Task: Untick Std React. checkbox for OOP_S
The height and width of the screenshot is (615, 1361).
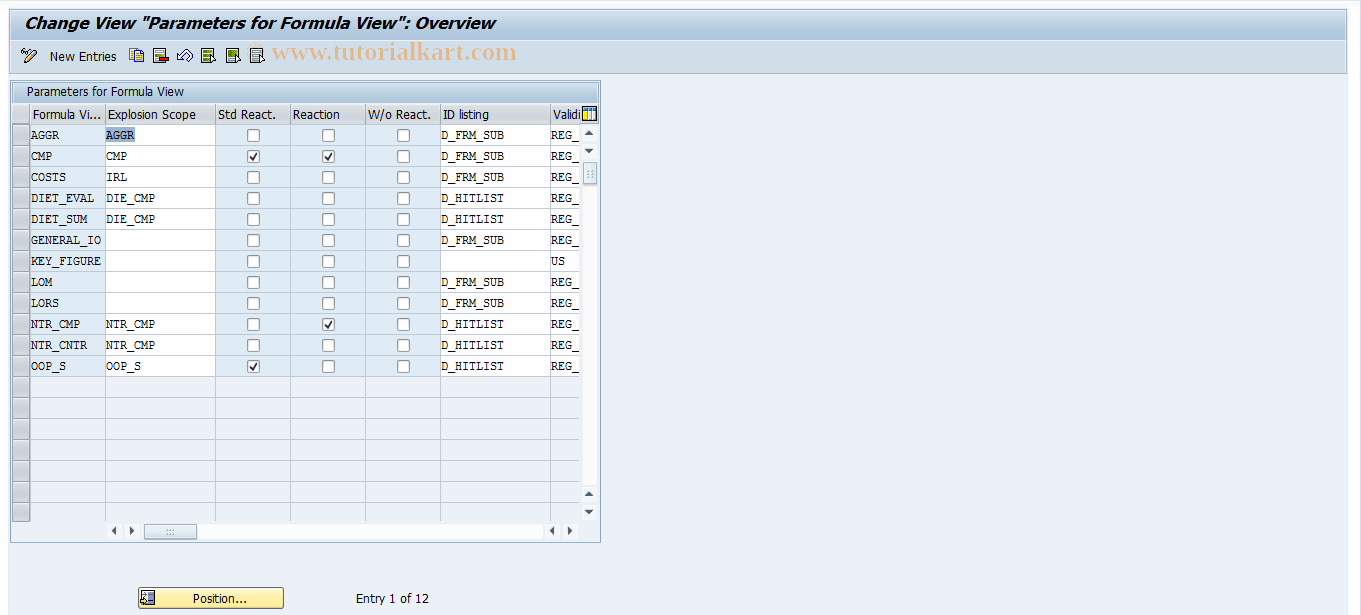Action: click(253, 366)
